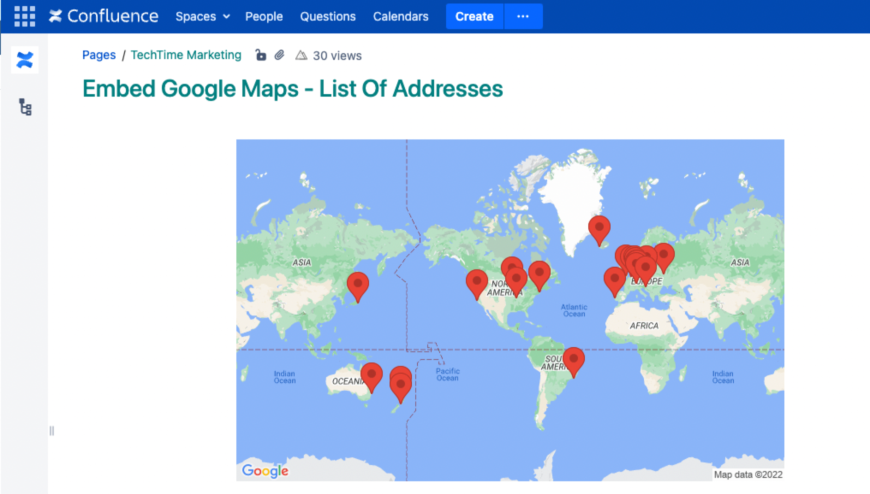Screen dimensions: 870x494
Task: Click the Confluence logo
Action: coord(103,16)
